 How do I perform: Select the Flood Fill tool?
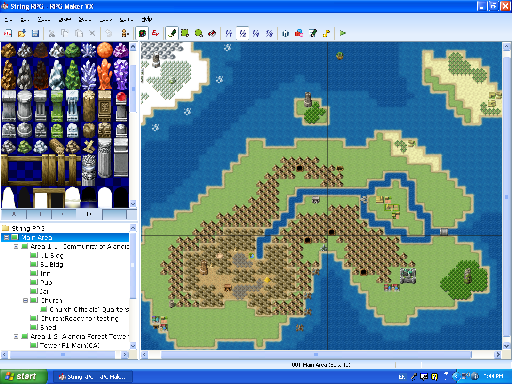[x=212, y=33]
